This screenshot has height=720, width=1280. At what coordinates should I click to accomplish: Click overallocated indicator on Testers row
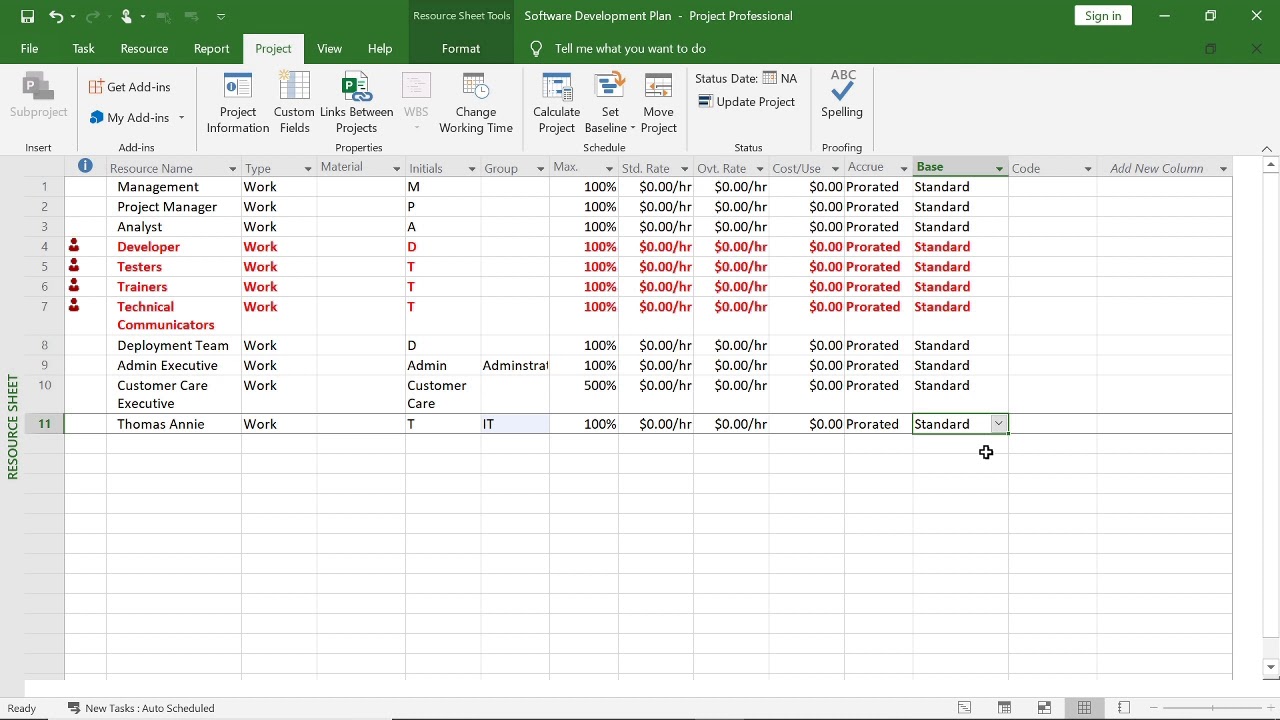tap(74, 266)
